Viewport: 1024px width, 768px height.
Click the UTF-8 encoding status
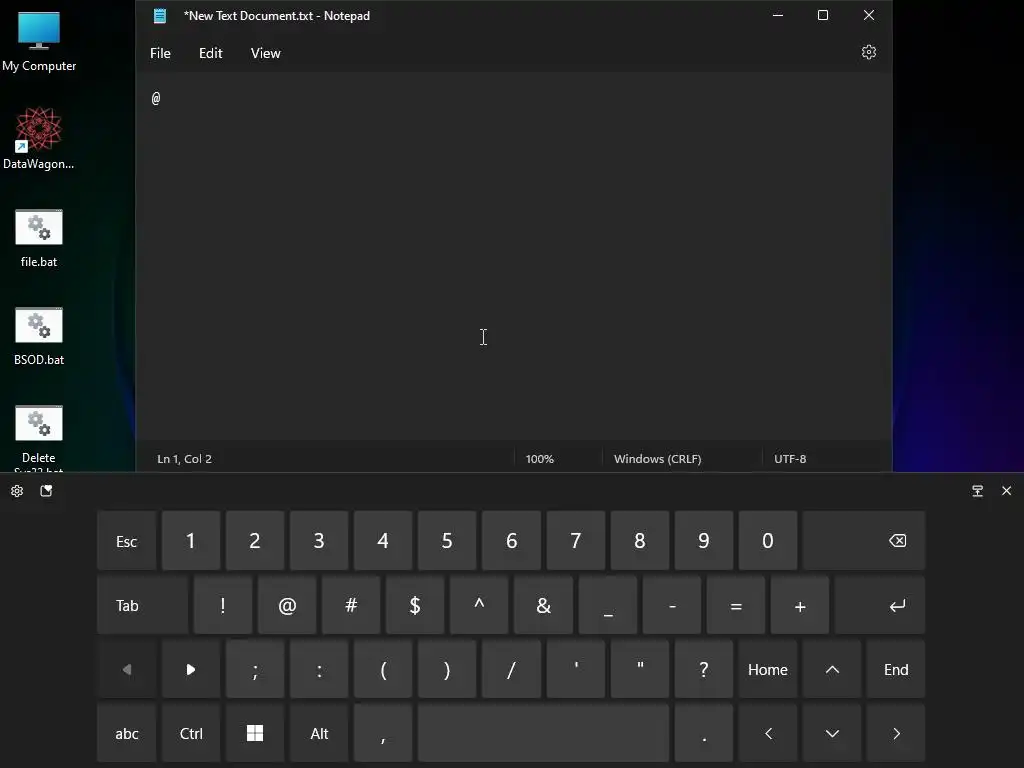coord(790,459)
